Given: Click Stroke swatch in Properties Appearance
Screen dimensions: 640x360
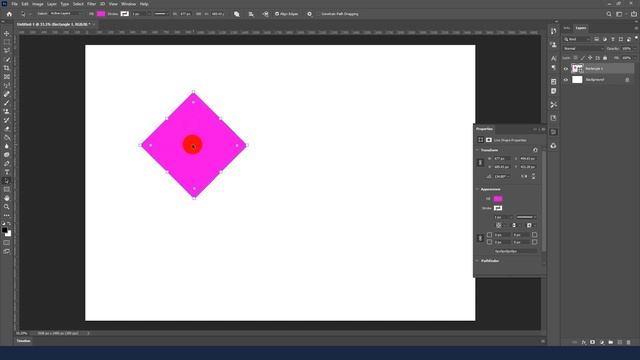Looking at the screenshot, I should (x=498, y=208).
